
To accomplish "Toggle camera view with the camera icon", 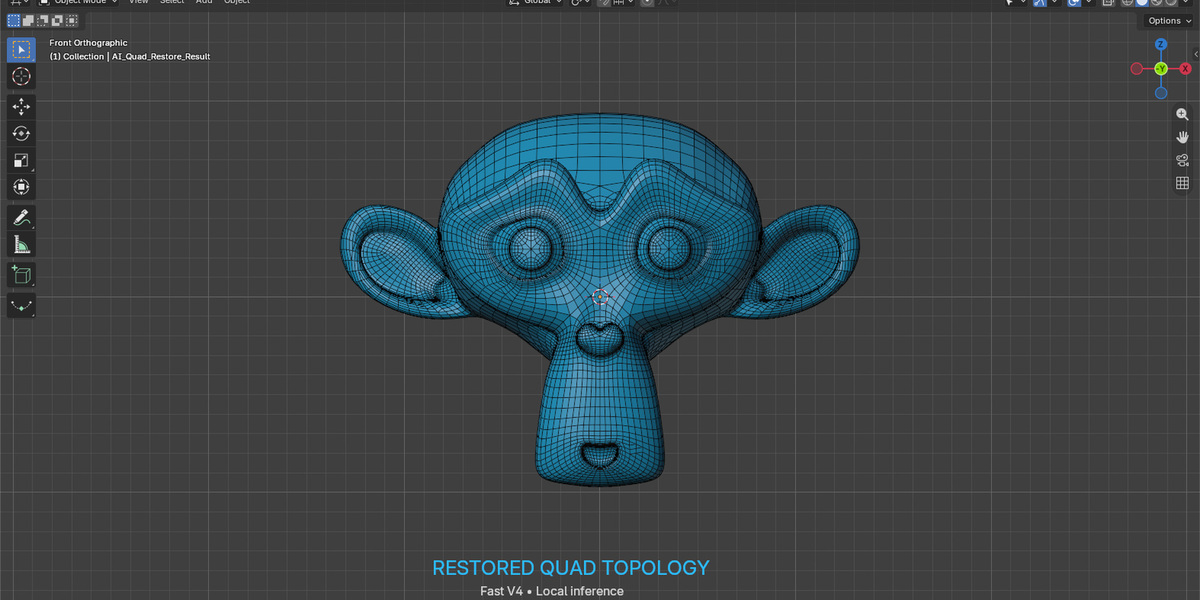I will coord(1182,160).
